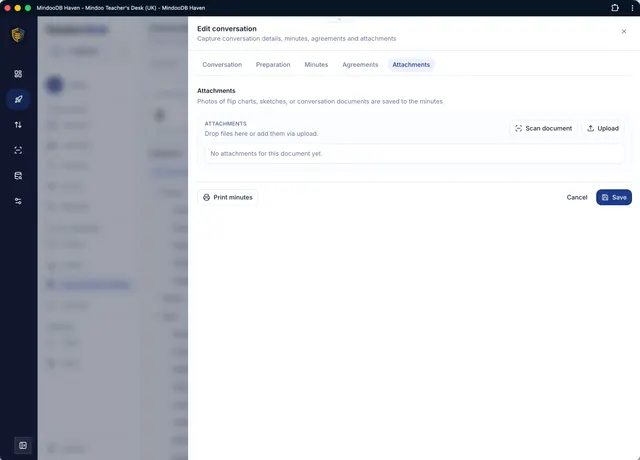
Task: Switch to the Conversation tab
Action: [222, 64]
